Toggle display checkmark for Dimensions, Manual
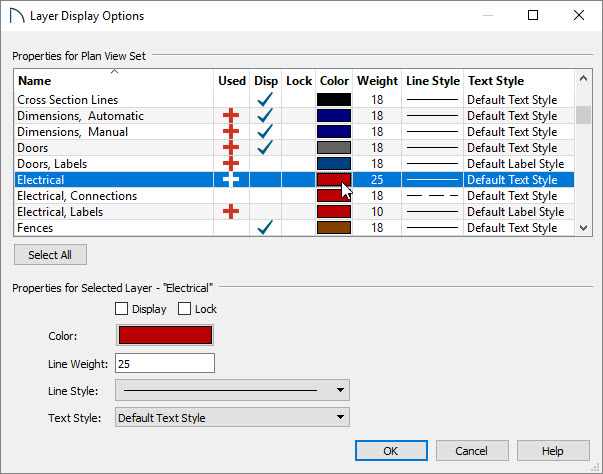 265,131
